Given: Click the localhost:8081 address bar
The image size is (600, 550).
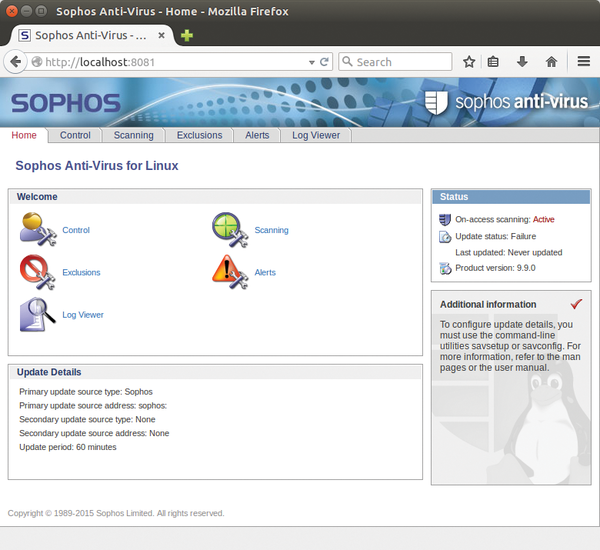Looking at the screenshot, I should pos(174,62).
